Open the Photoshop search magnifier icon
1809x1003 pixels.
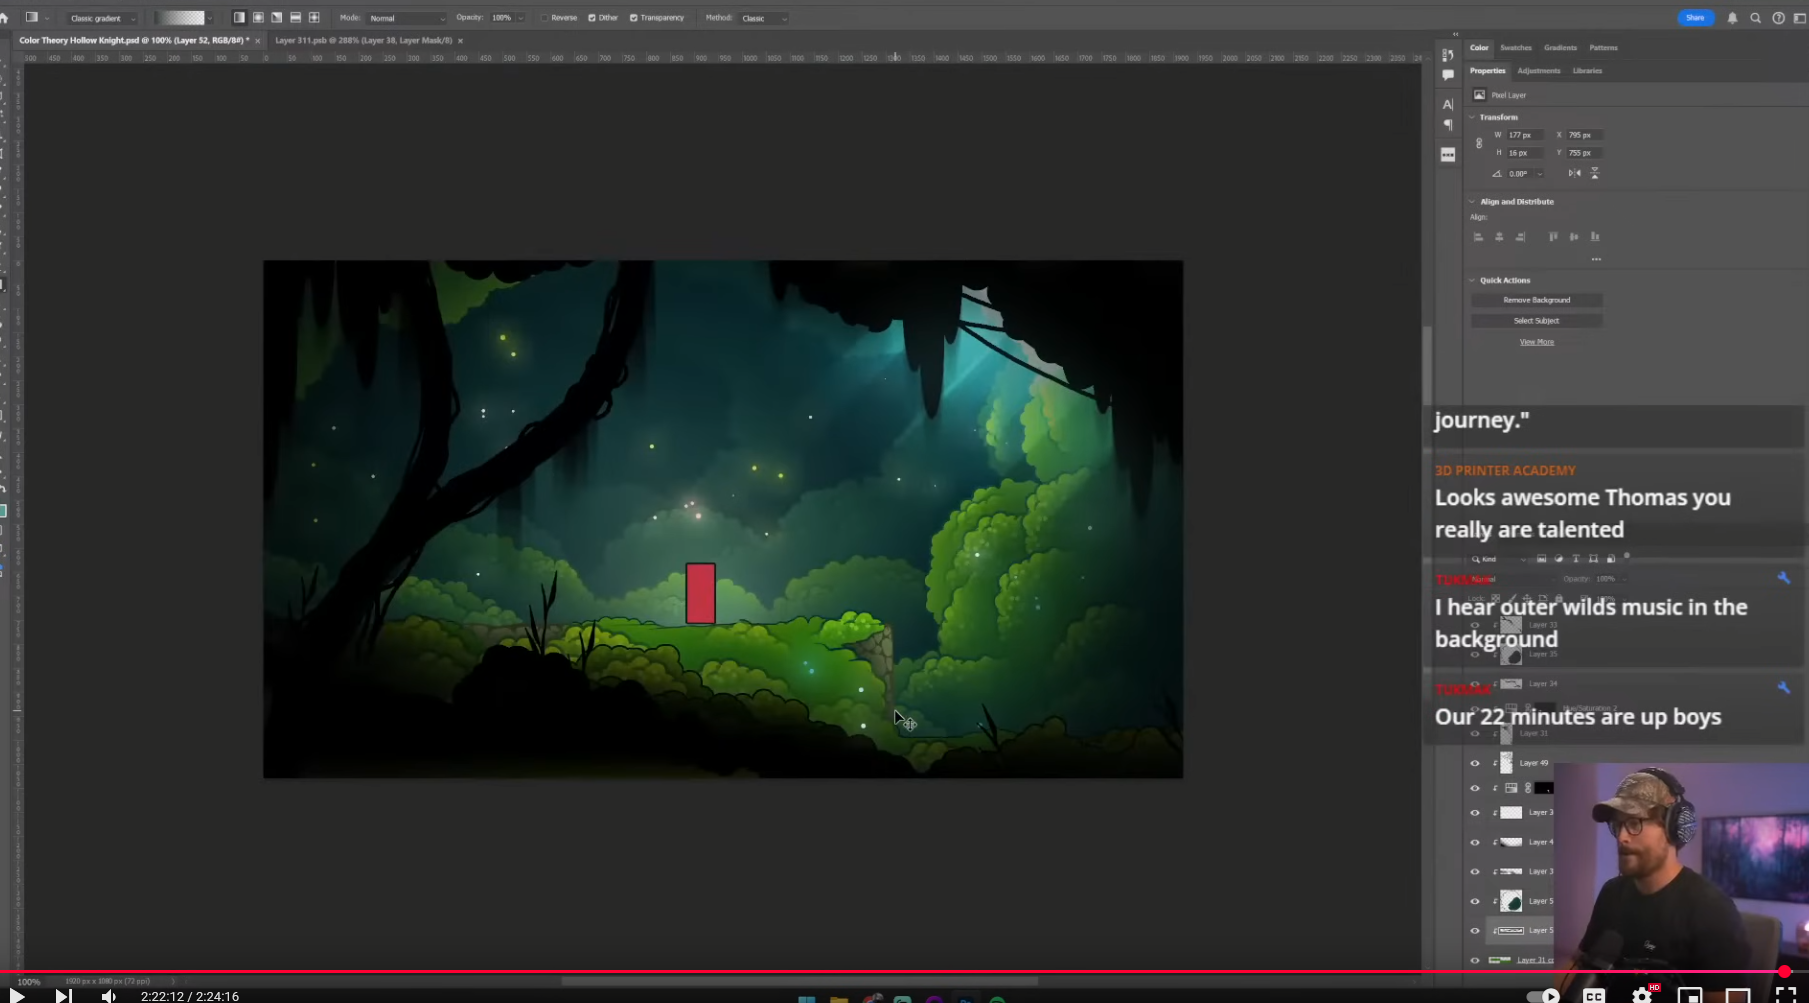pyautogui.click(x=1755, y=18)
